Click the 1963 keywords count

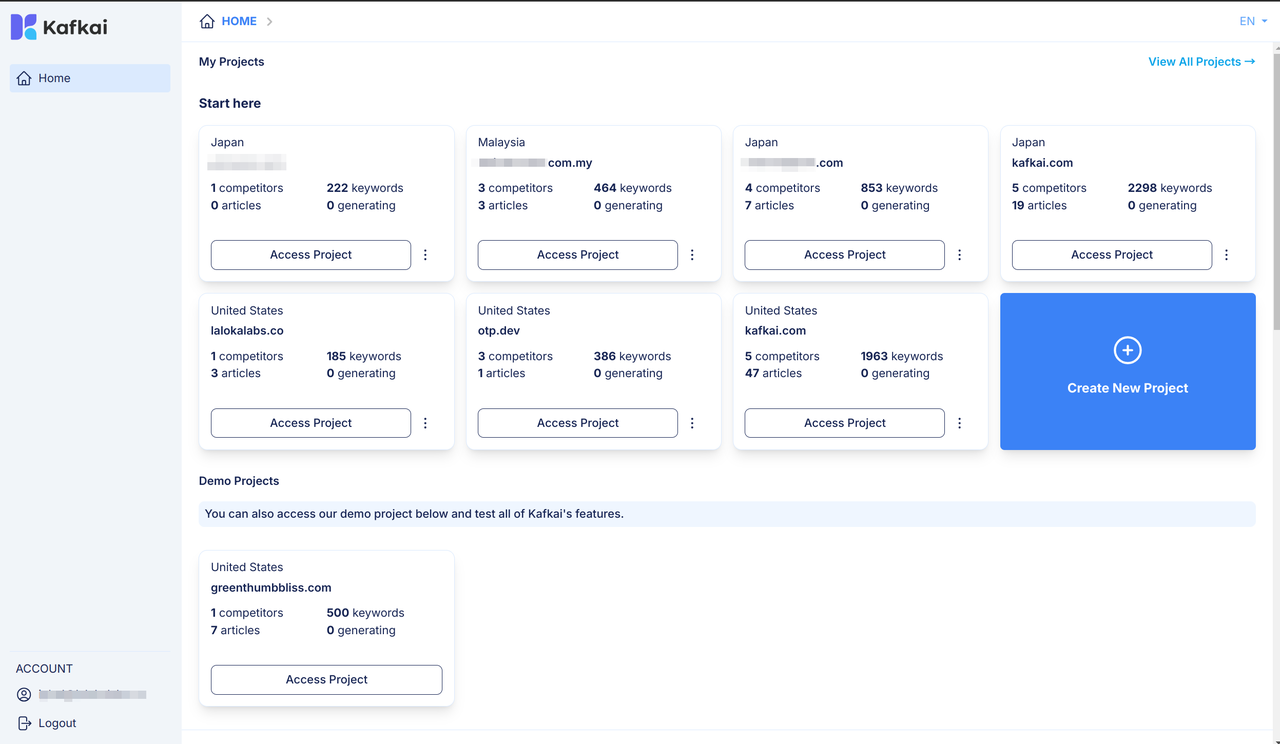[x=902, y=356]
